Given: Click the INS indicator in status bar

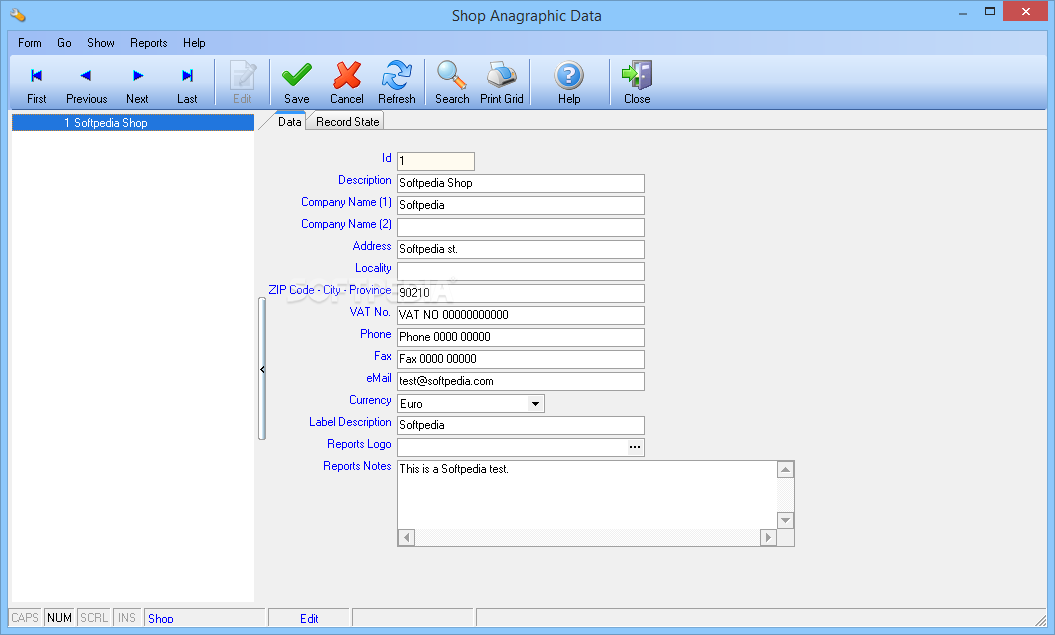Looking at the screenshot, I should point(126,618).
